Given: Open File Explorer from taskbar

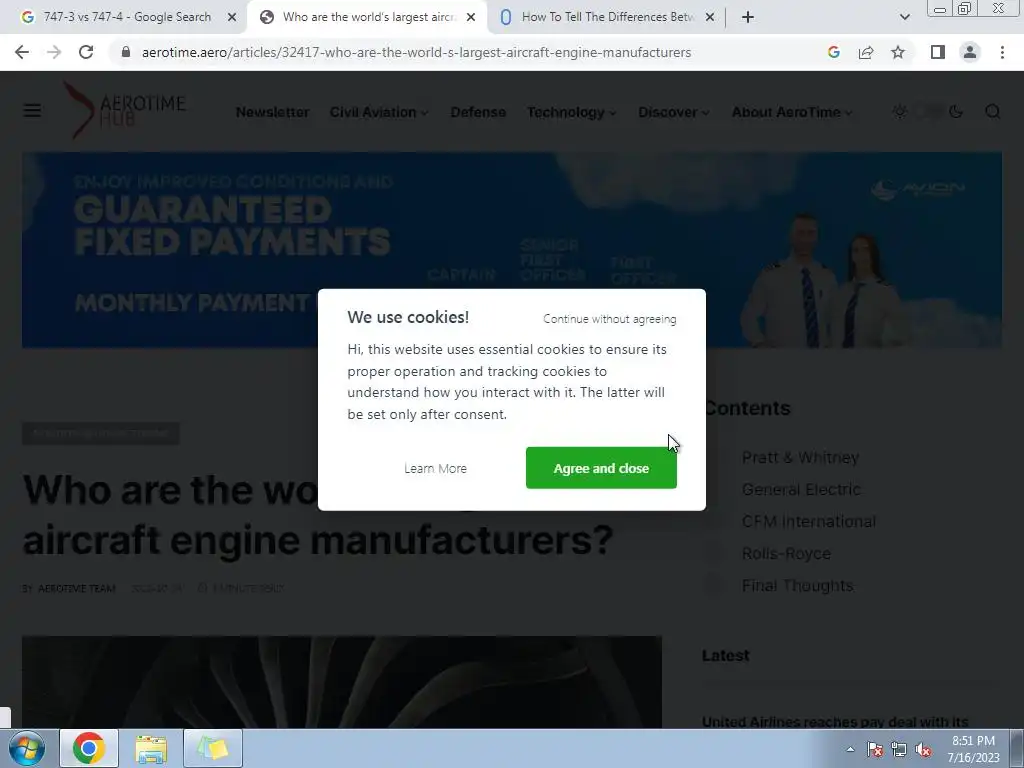Looking at the screenshot, I should [x=151, y=748].
